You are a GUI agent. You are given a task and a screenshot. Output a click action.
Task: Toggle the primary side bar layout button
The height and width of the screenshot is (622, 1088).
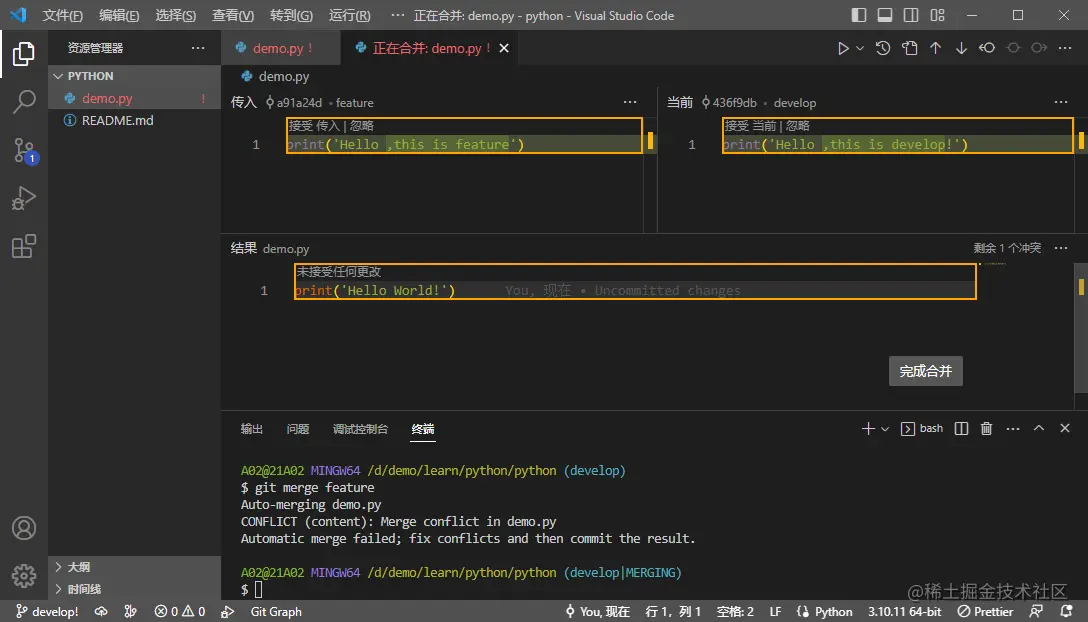[858, 15]
